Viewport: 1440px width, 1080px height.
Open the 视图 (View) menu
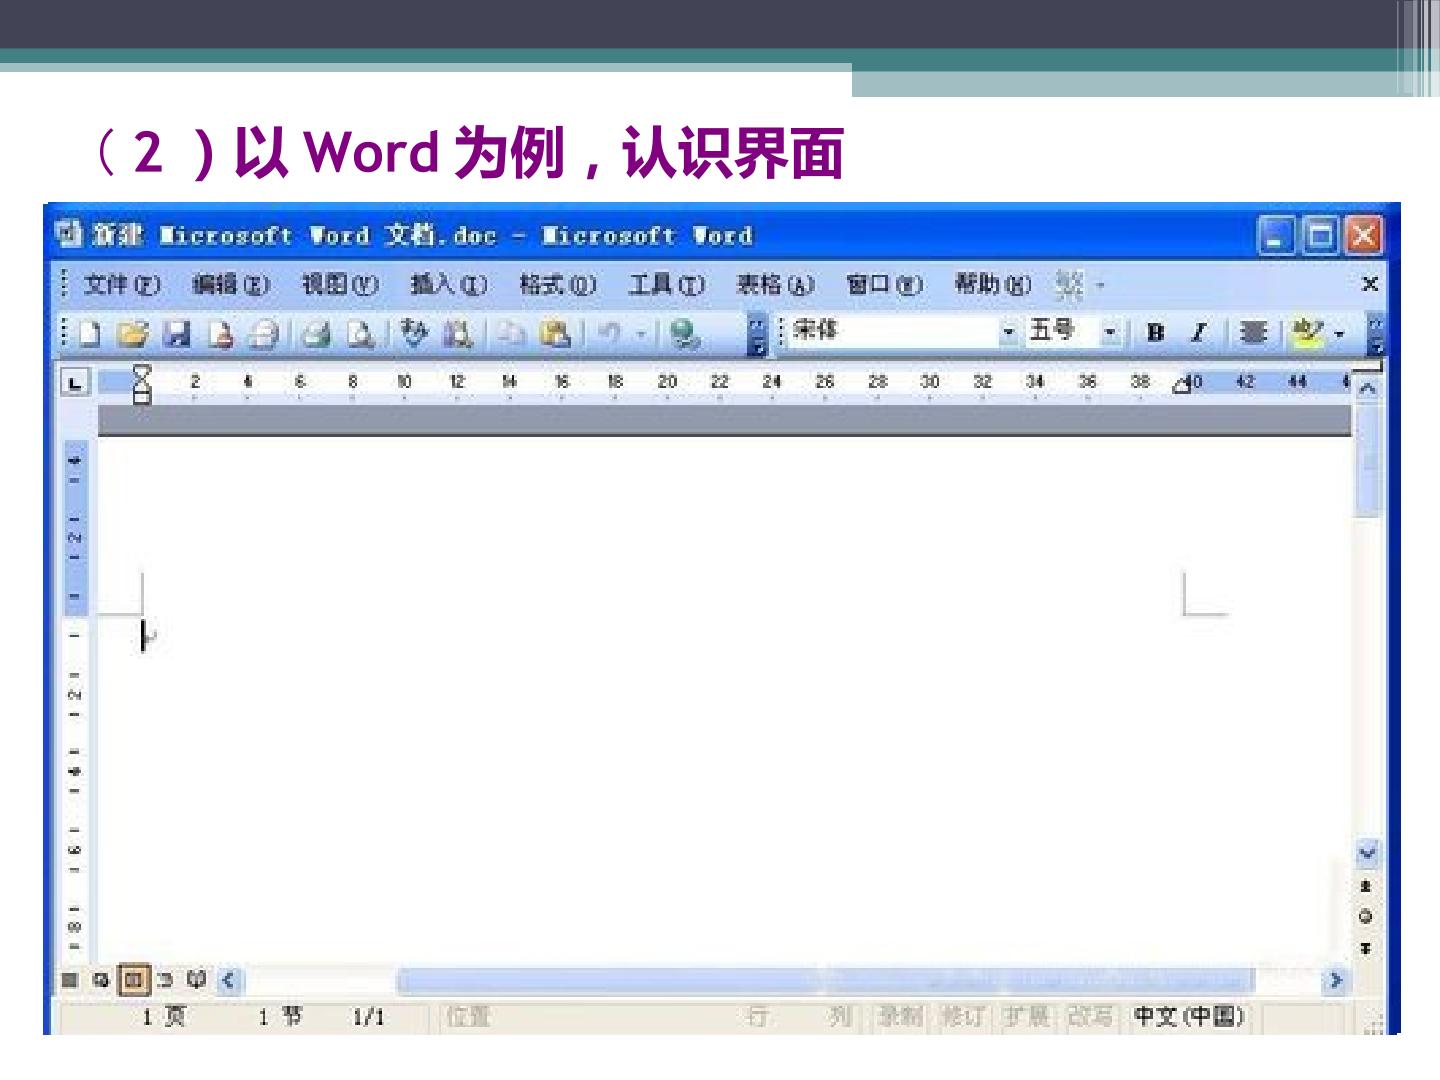coord(340,285)
